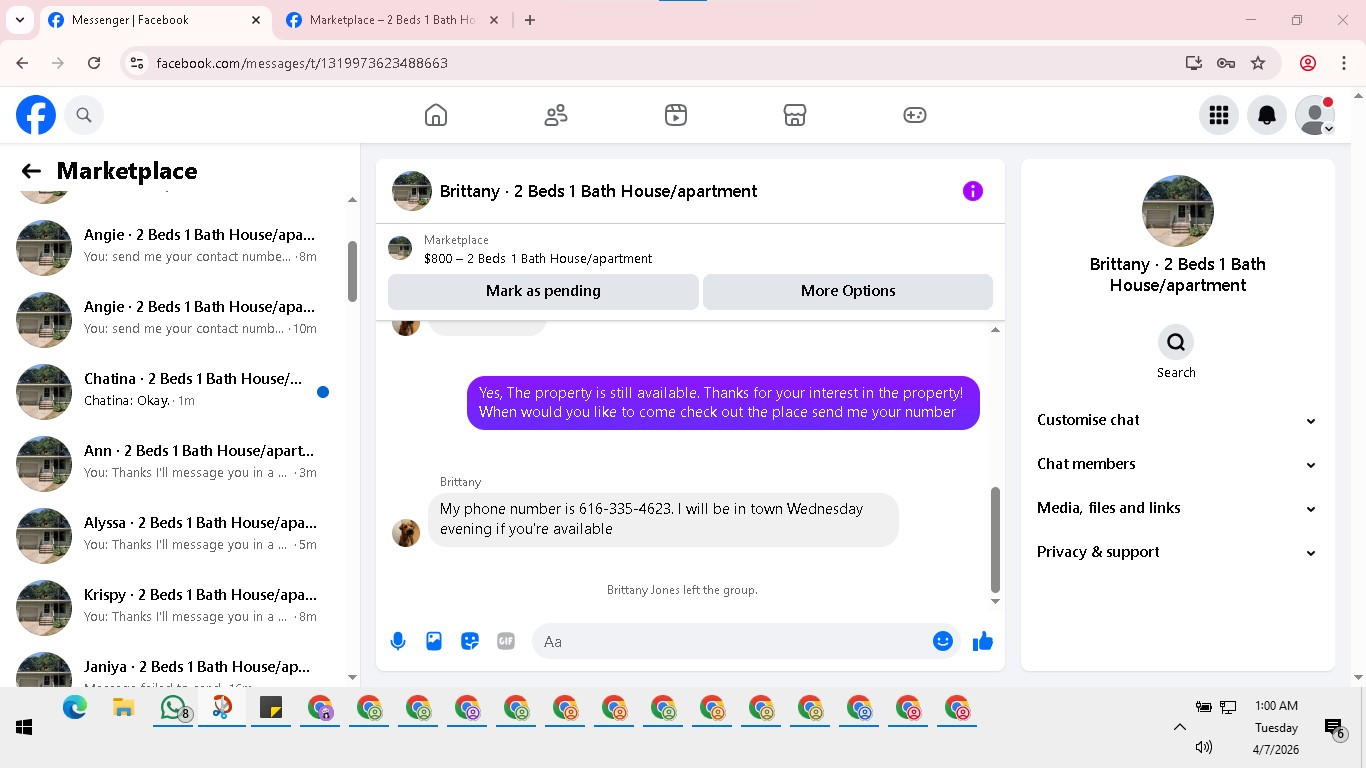This screenshot has width=1366, height=768.
Task: Record a voice clip with microphone icon
Action: click(398, 641)
